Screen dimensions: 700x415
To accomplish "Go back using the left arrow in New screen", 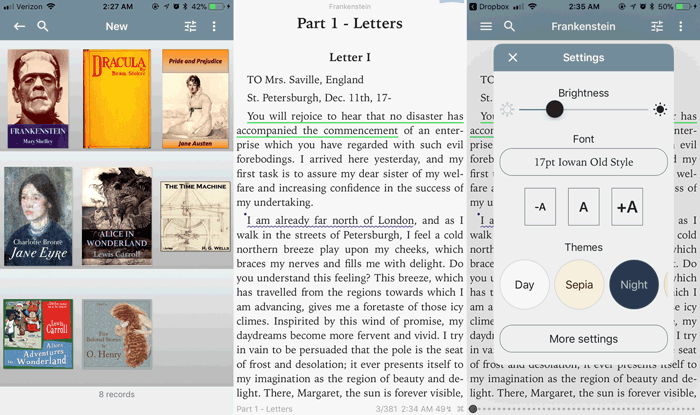I will click(19, 26).
